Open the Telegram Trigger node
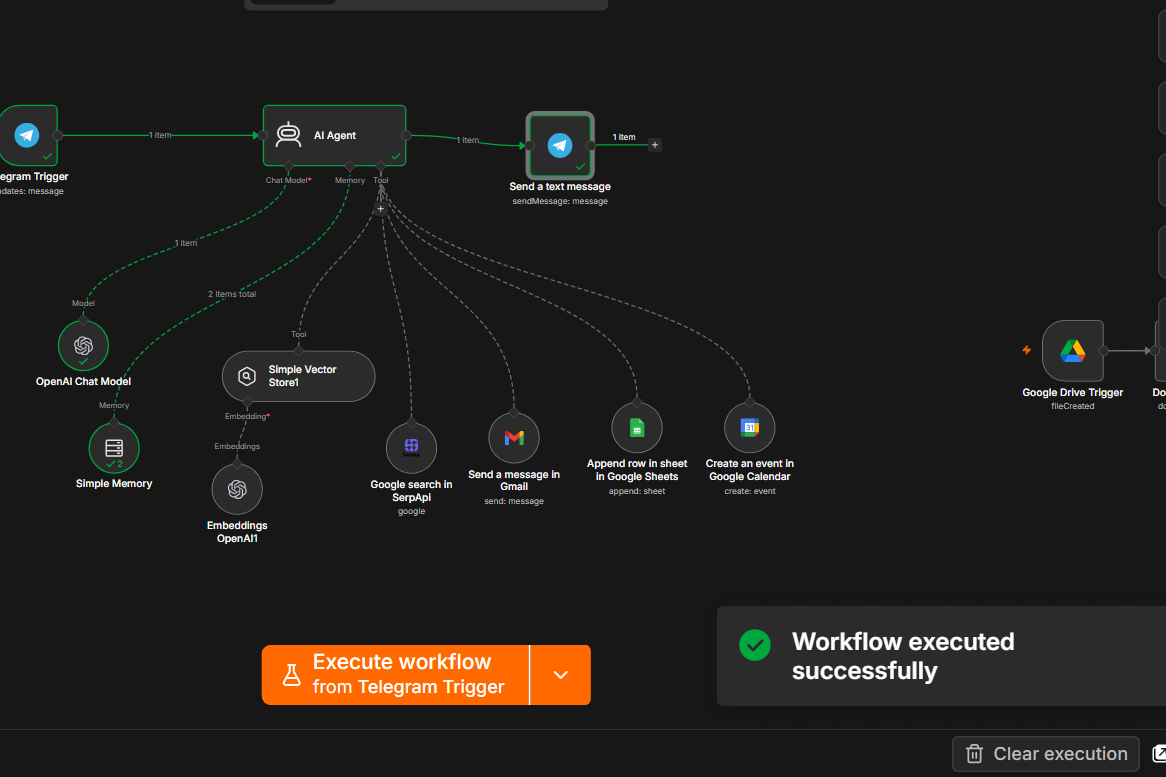1166x777 pixels. (x=28, y=135)
